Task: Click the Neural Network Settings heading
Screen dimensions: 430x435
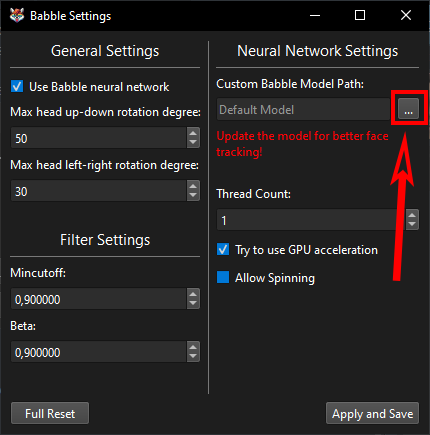Action: coord(317,51)
